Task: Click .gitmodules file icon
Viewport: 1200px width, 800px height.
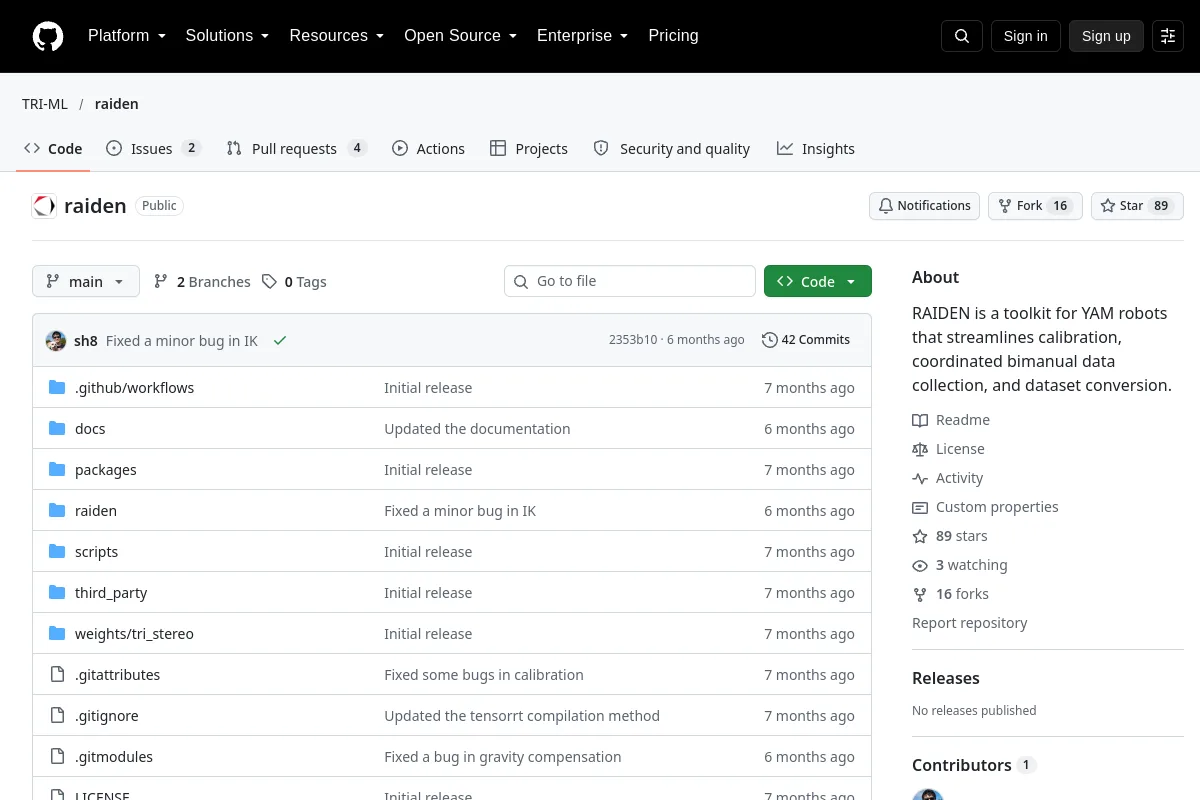Action: click(57, 756)
